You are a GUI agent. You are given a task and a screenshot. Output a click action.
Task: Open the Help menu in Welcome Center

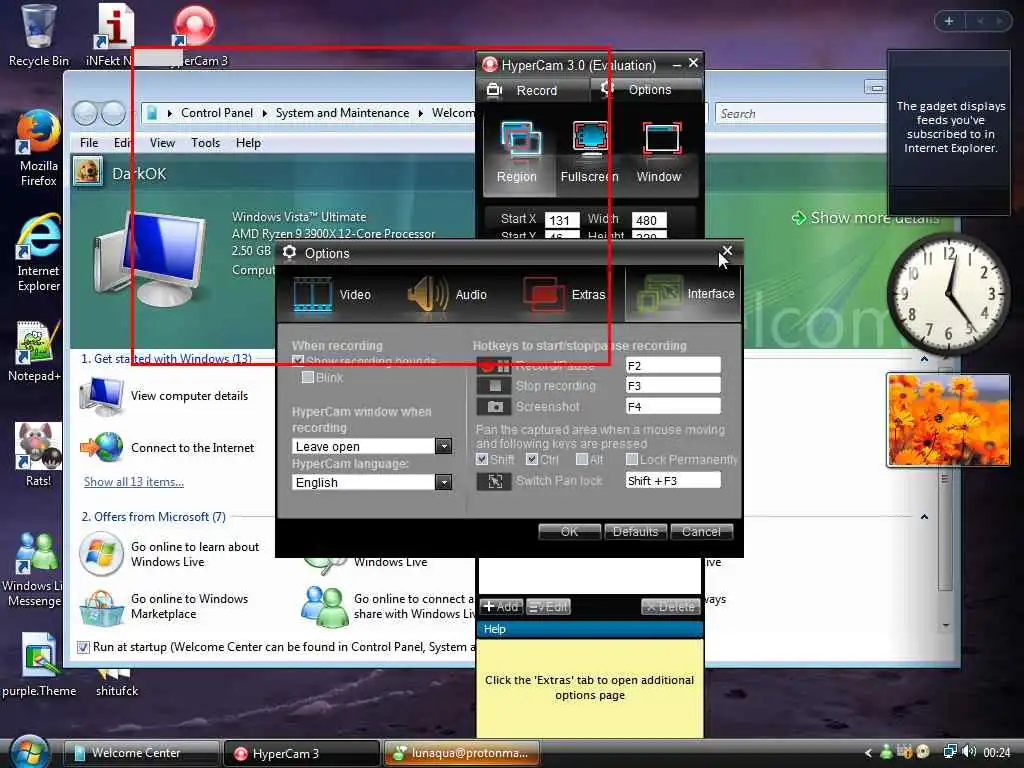pos(248,142)
